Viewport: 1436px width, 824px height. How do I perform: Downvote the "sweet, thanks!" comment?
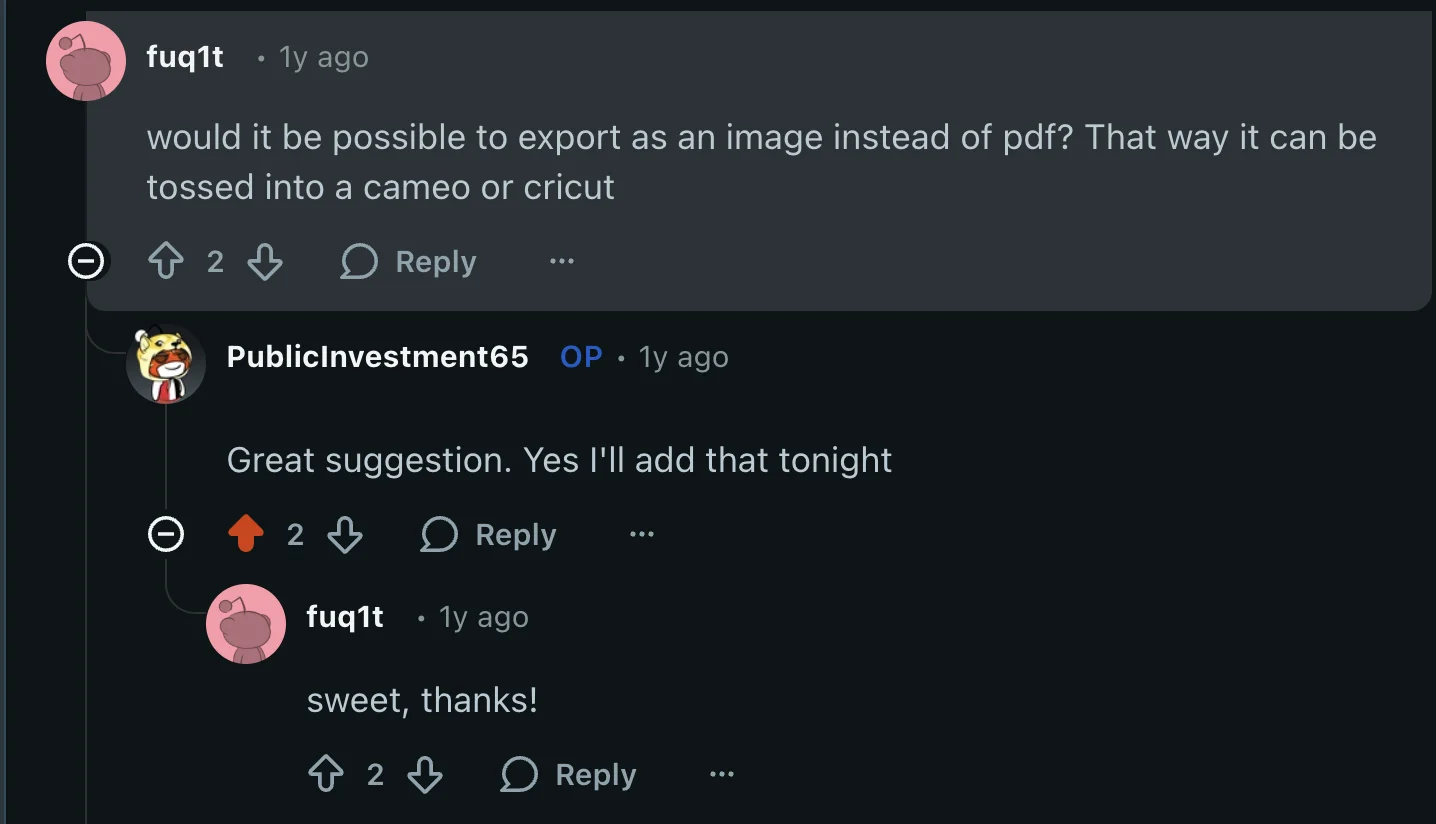coord(425,773)
